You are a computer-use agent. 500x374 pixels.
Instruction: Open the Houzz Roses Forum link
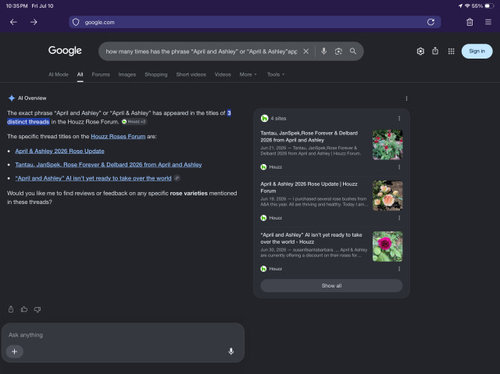(118, 136)
